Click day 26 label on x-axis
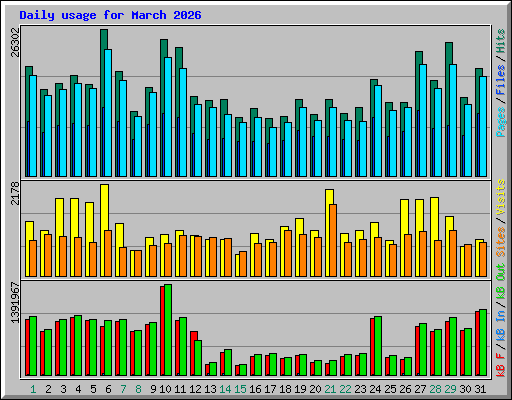 tap(405, 389)
